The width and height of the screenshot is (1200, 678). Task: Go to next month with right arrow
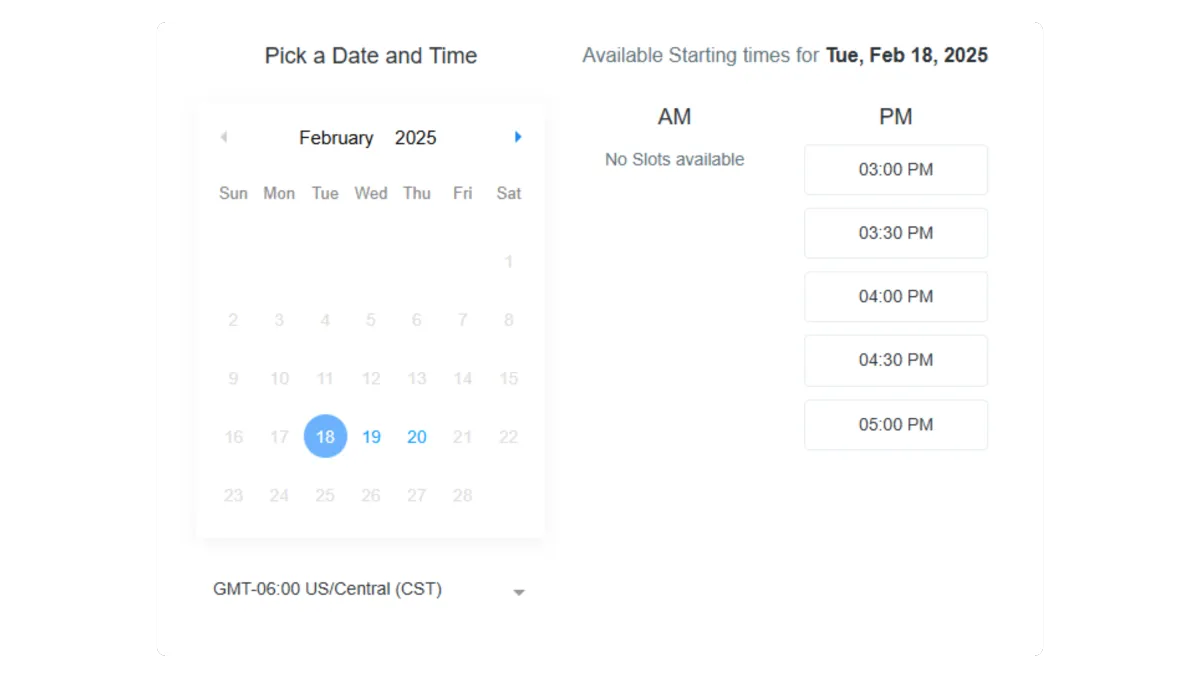pos(518,137)
